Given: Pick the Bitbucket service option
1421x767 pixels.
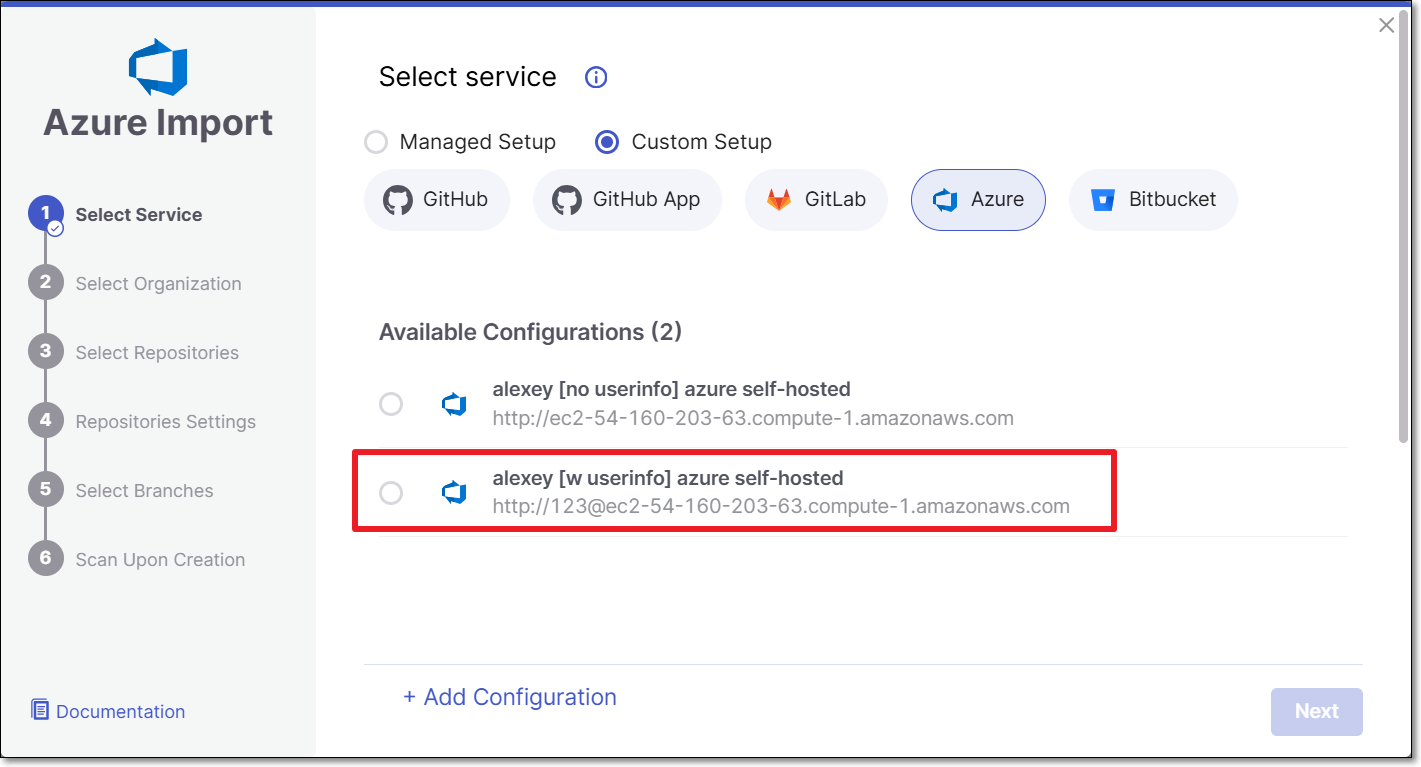Looking at the screenshot, I should pos(1153,199).
